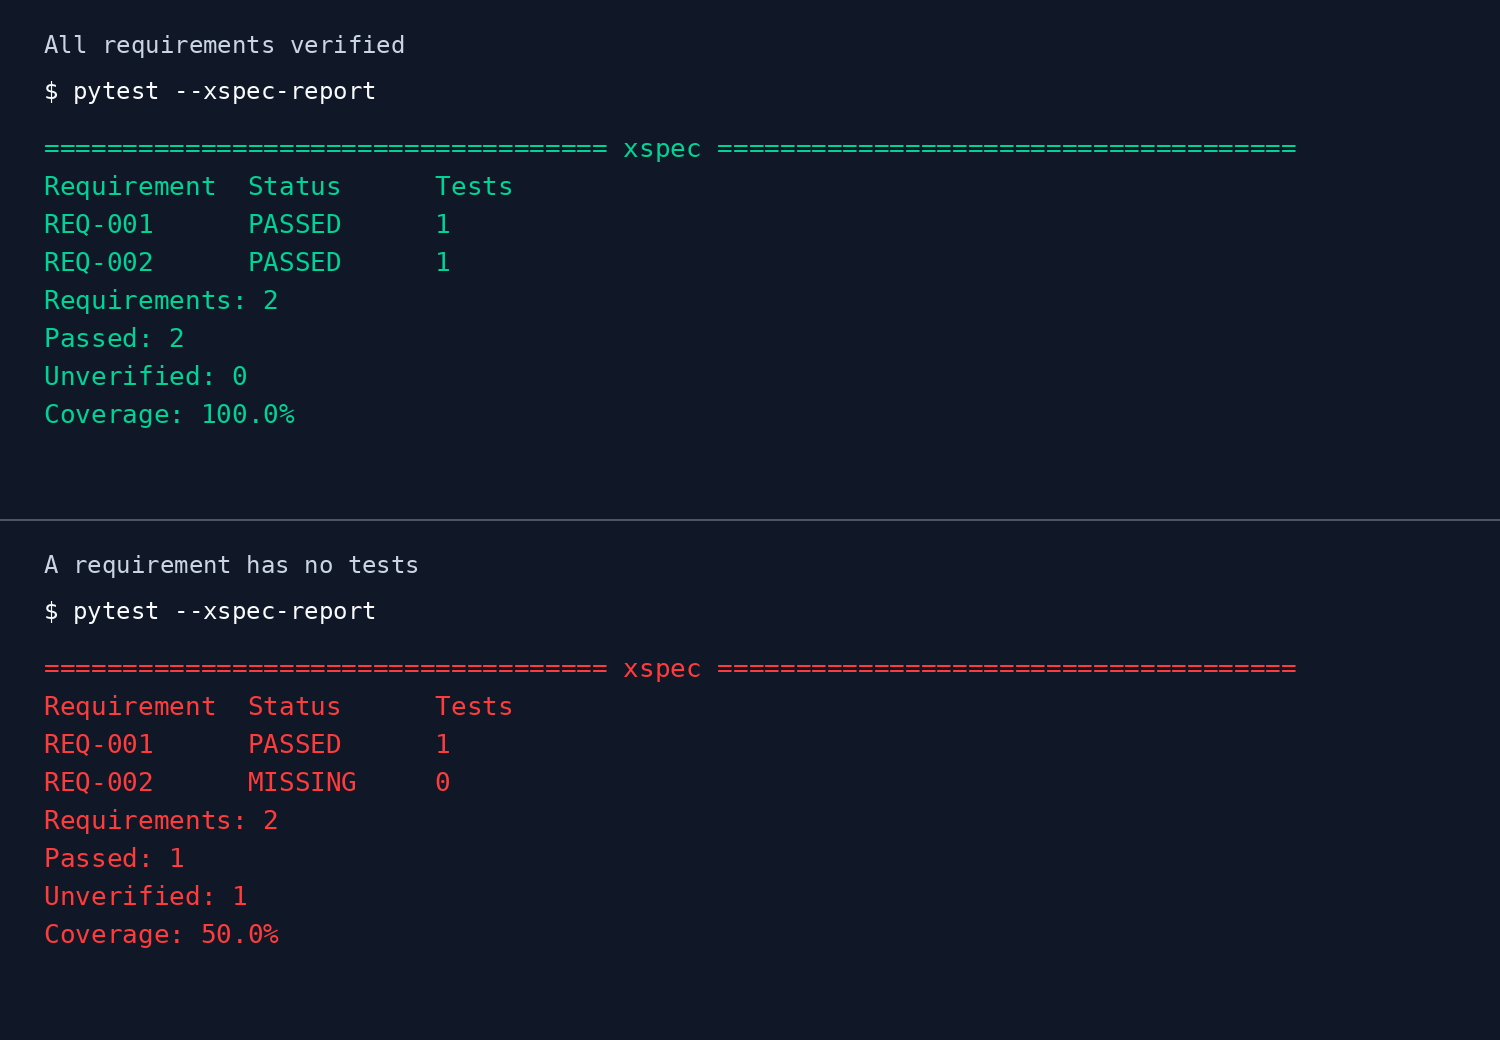Screen dimensions: 1500x1040
Task: Click the red PASSED status cell
Action: pos(294,745)
